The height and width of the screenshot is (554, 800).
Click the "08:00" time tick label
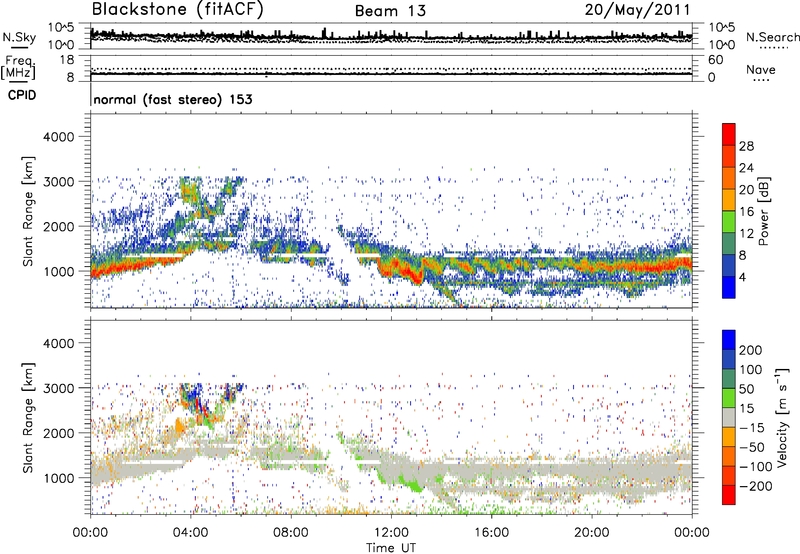[x=290, y=533]
